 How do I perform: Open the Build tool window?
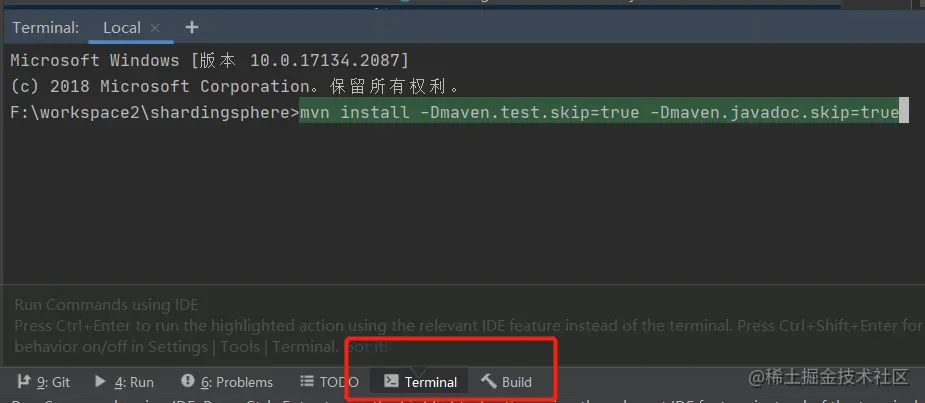coord(506,382)
